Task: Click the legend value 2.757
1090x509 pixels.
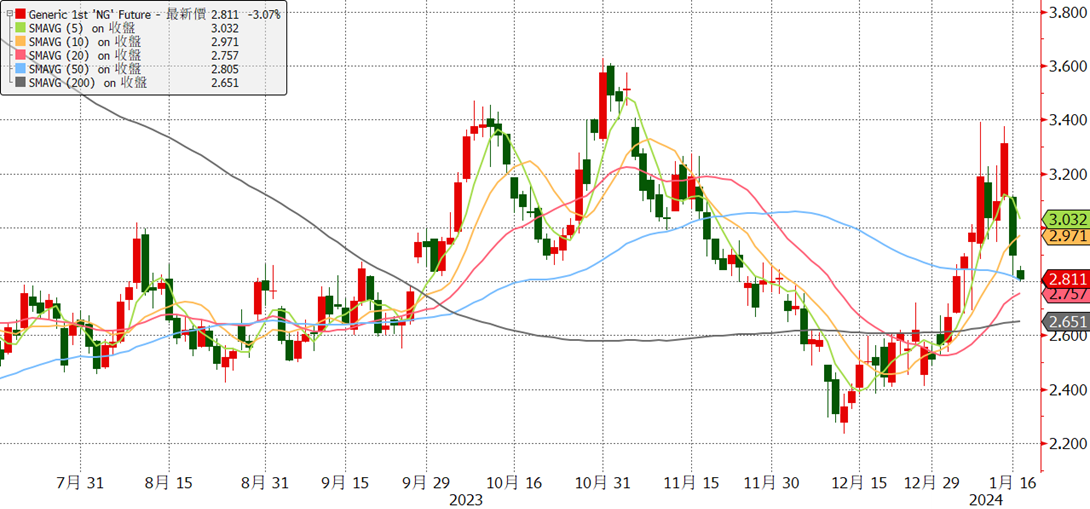Action: (225, 55)
